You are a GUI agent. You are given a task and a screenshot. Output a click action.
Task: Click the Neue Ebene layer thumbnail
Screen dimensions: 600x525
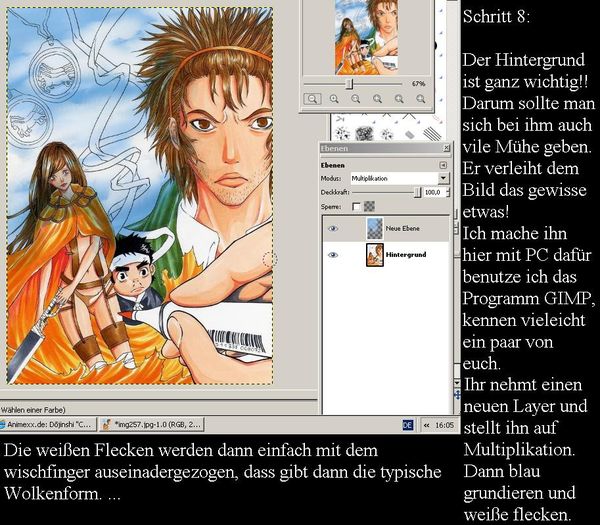coord(375,229)
